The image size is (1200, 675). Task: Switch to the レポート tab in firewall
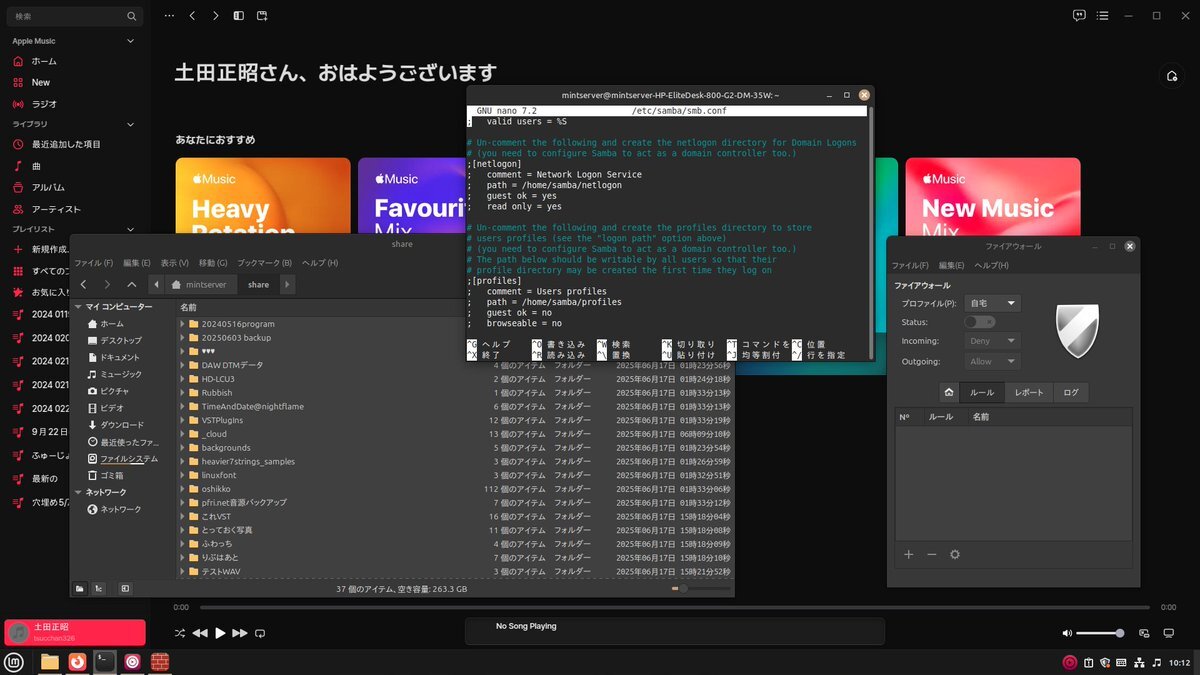1029,392
